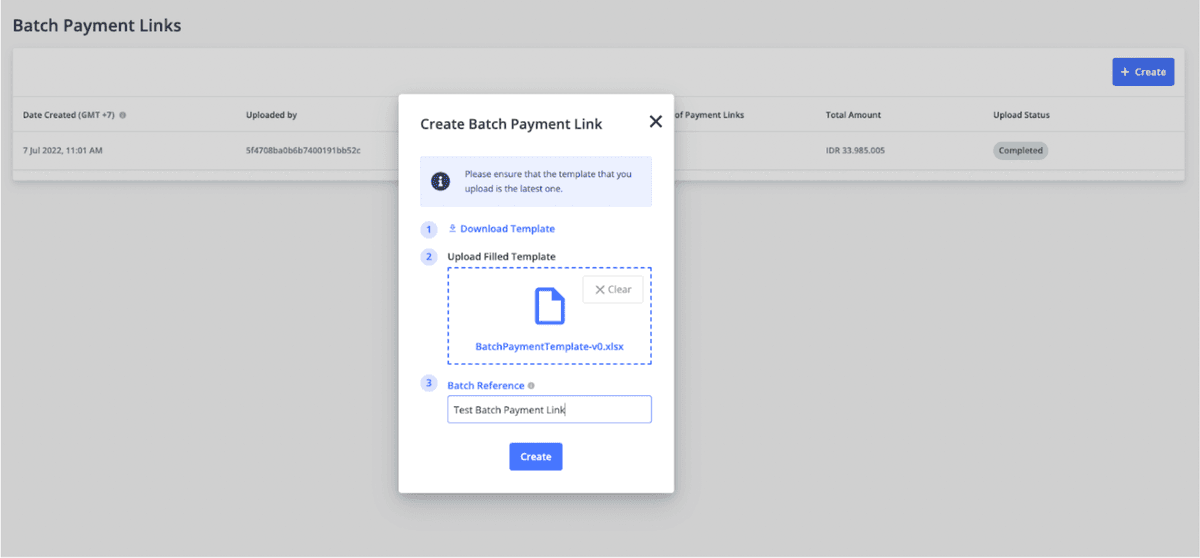Viewport: 1200px width, 558px height.
Task: Click the uploaded document file icon
Action: [x=549, y=306]
